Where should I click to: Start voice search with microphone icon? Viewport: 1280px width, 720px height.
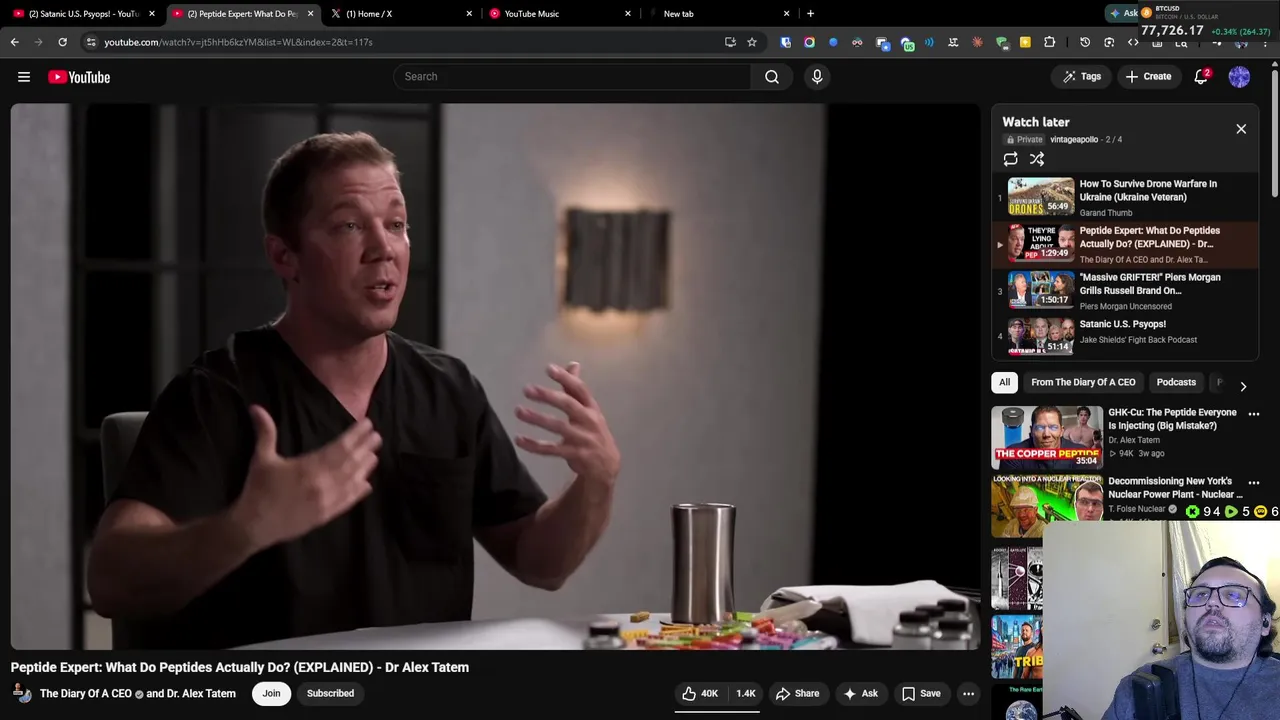point(817,77)
